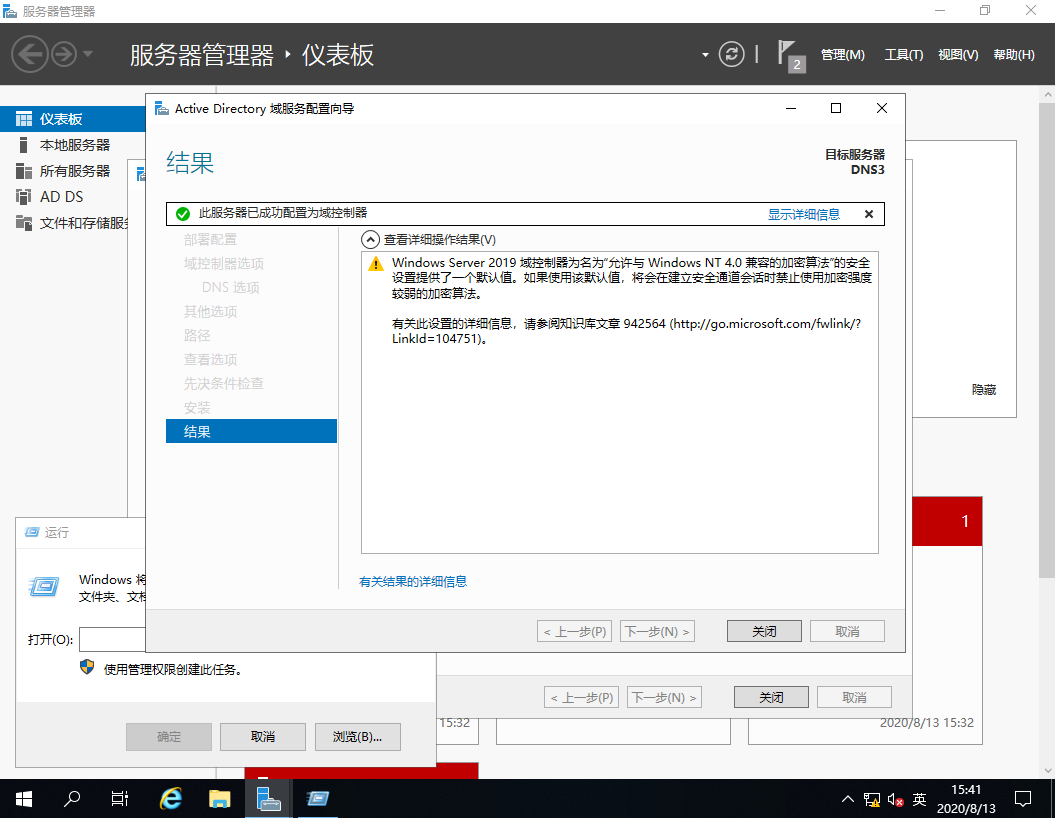Open the 管理(M) menu

[842, 54]
